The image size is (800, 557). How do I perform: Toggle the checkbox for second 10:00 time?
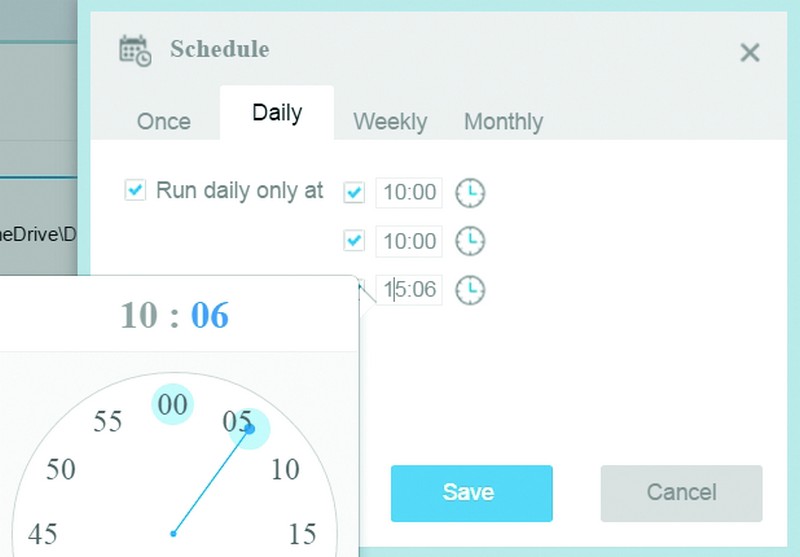[354, 240]
